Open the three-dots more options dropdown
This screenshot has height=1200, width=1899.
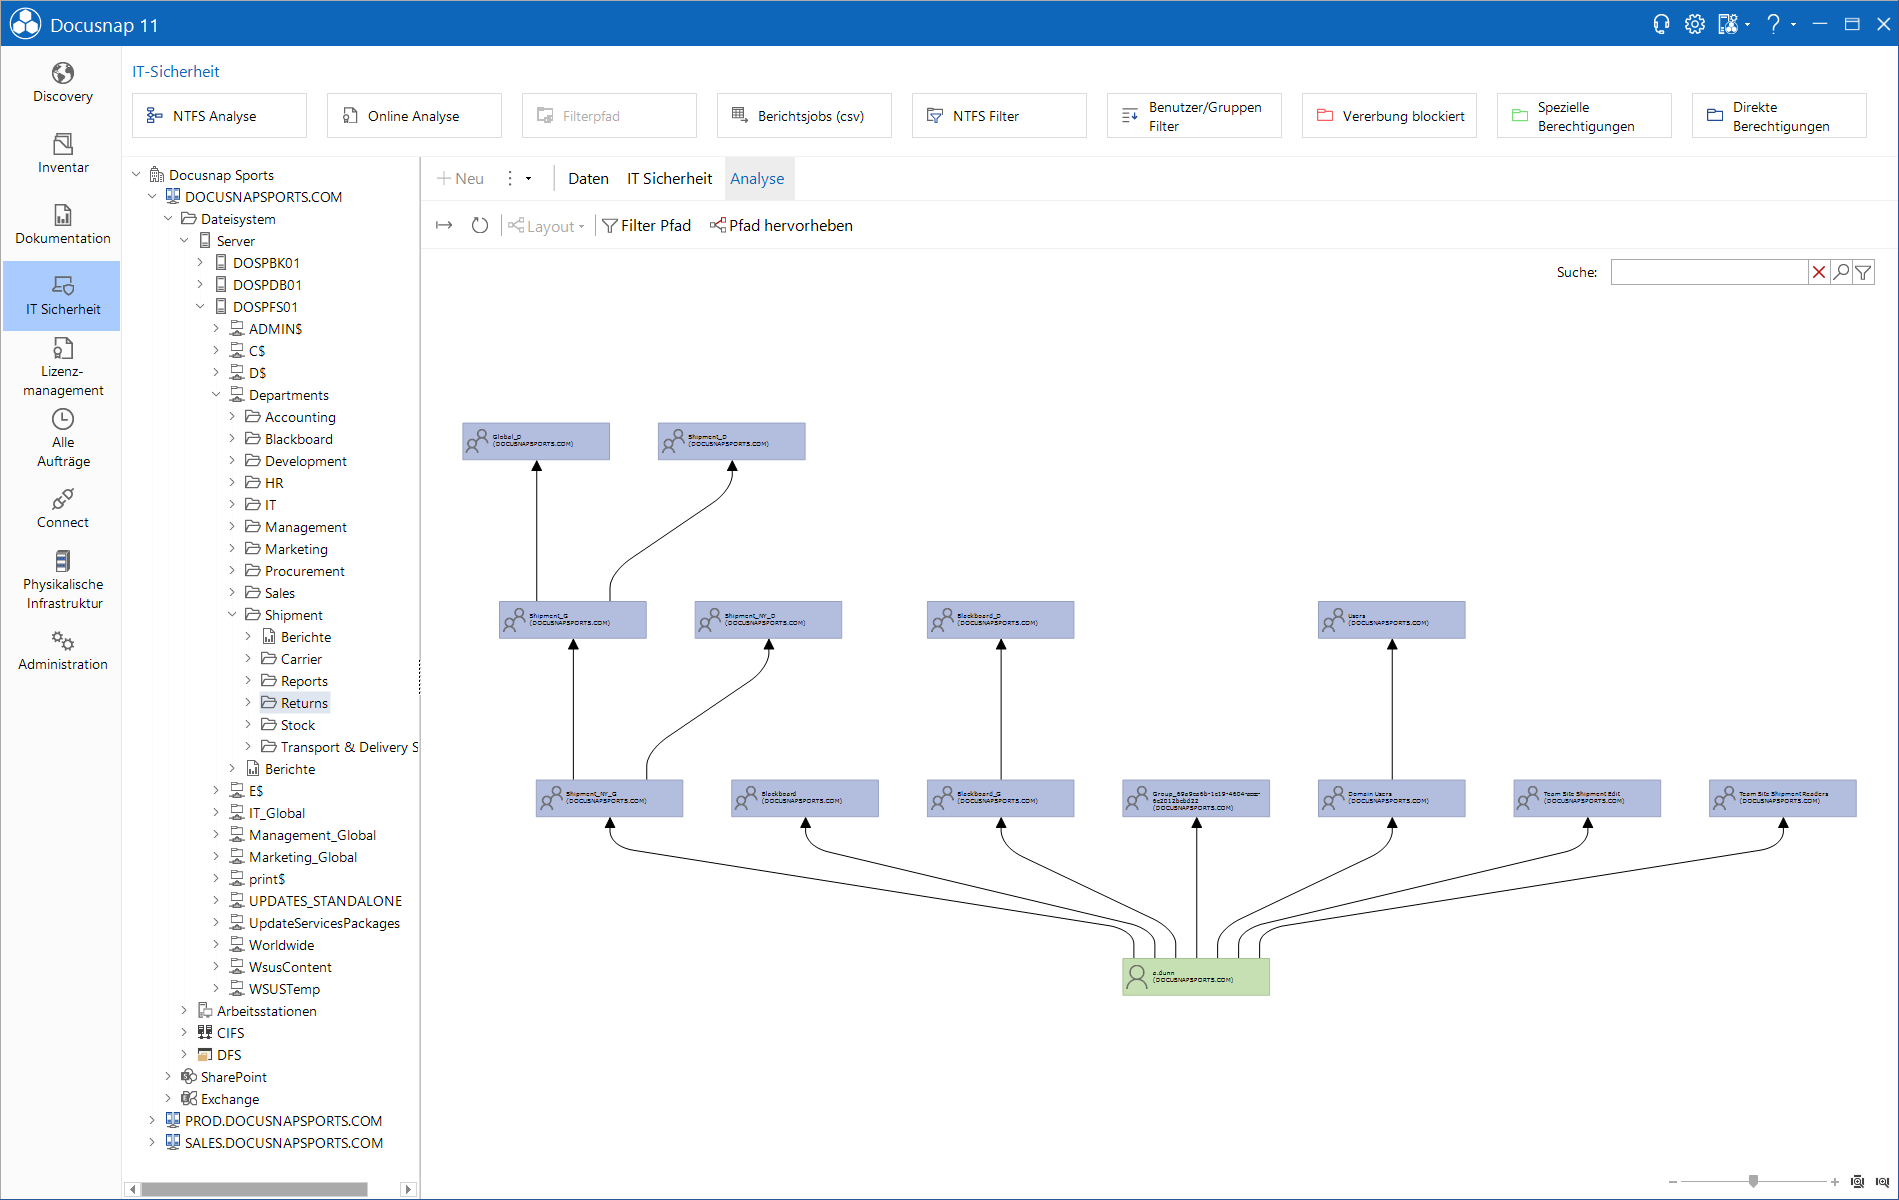[518, 179]
